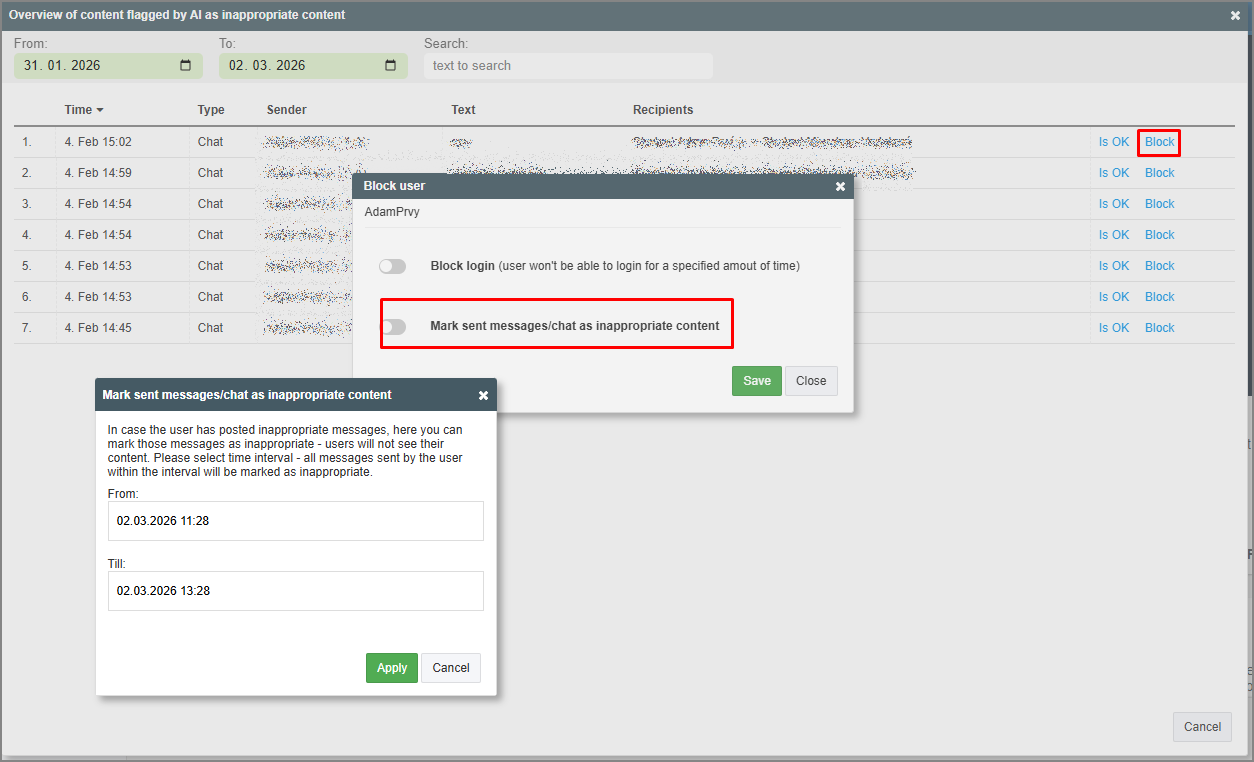Enable the Block login toggle

click(392, 266)
